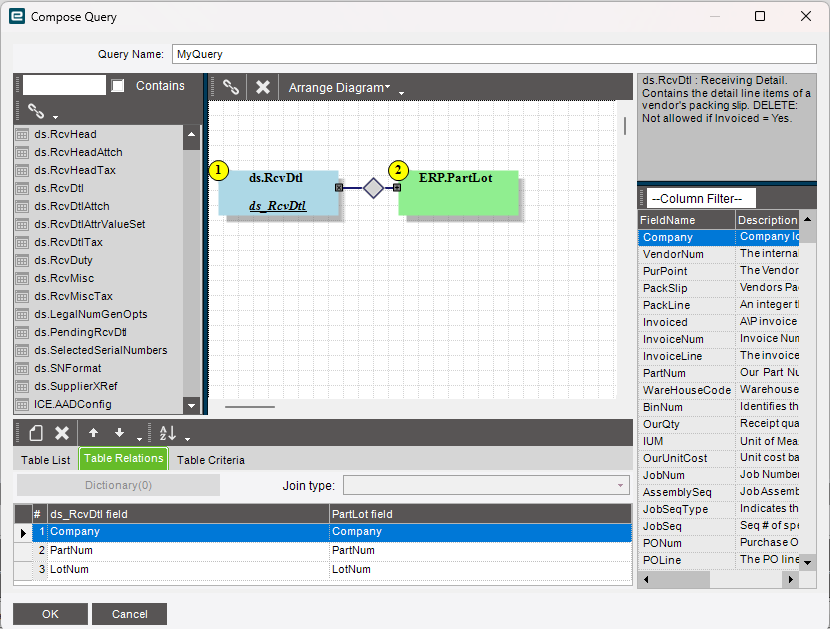Open the Arrange Diagram dropdown
830x629 pixels.
pos(339,87)
